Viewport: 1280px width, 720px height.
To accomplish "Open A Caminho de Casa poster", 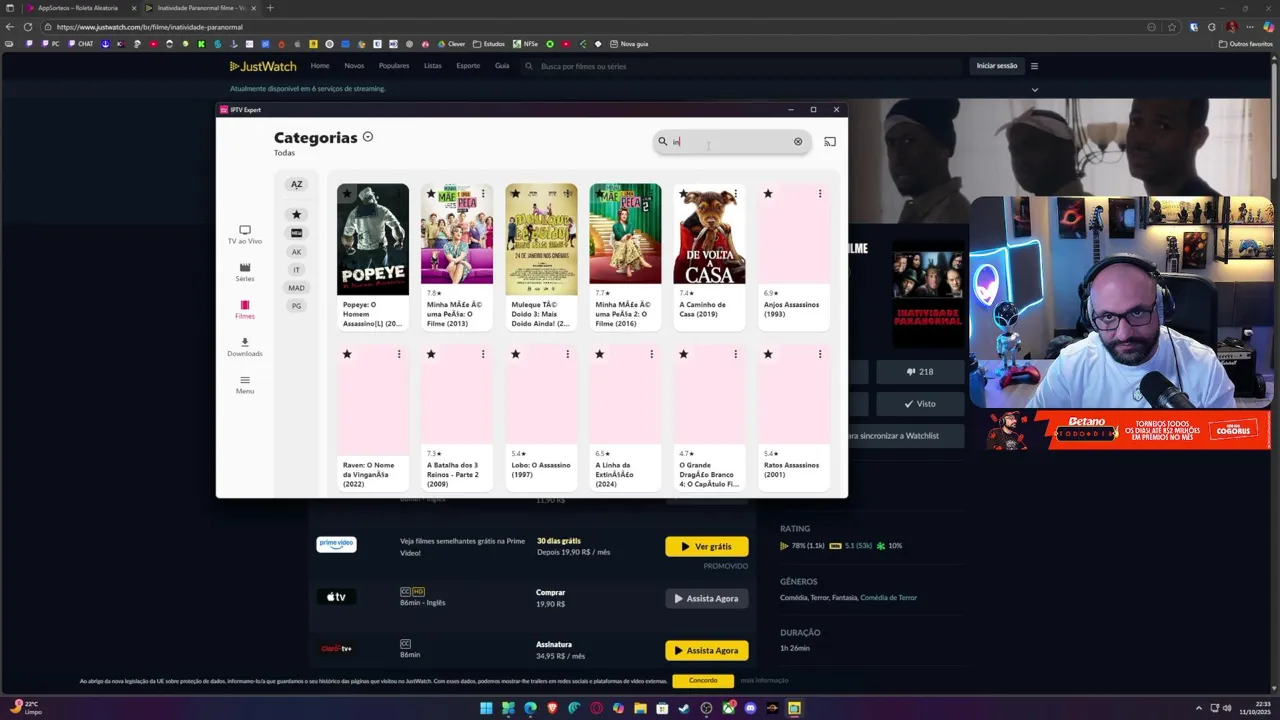I will coord(709,234).
